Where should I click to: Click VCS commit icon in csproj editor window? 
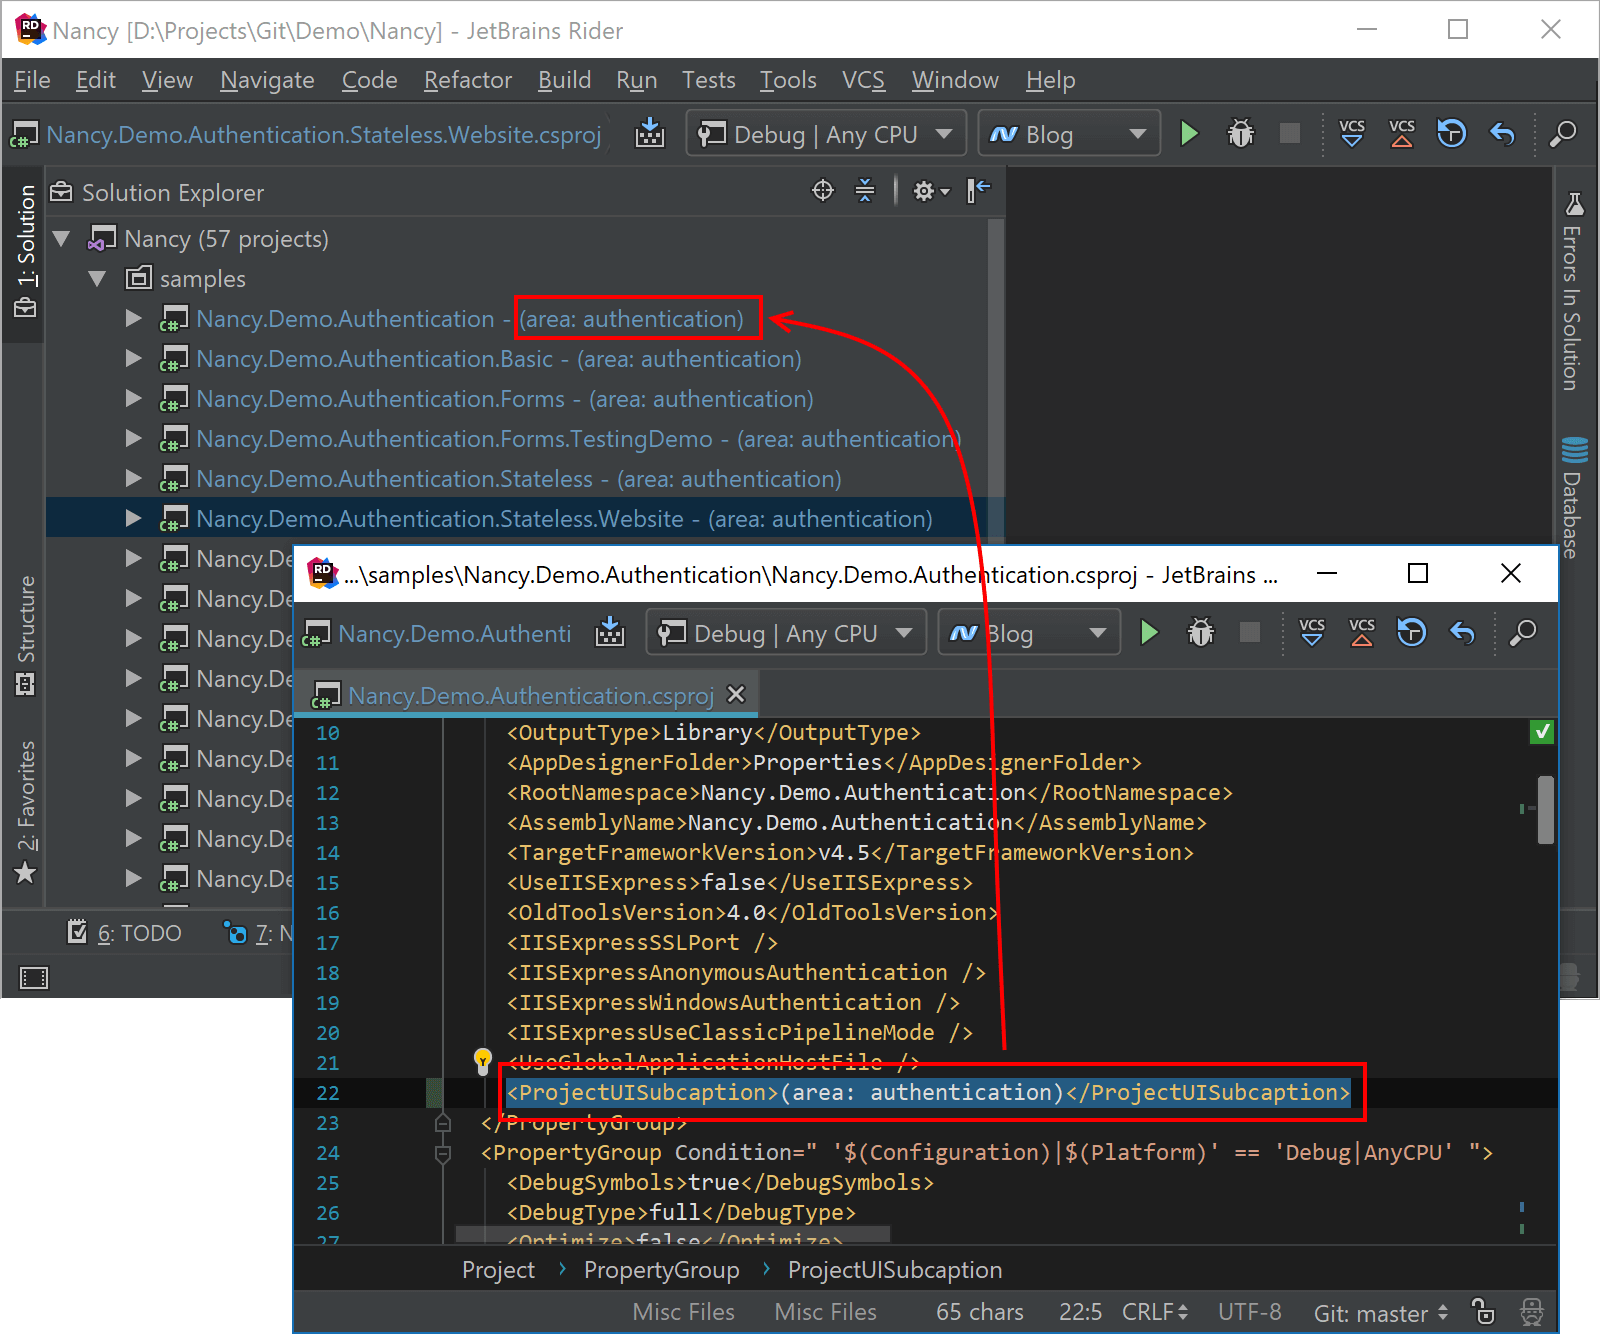point(1362,632)
